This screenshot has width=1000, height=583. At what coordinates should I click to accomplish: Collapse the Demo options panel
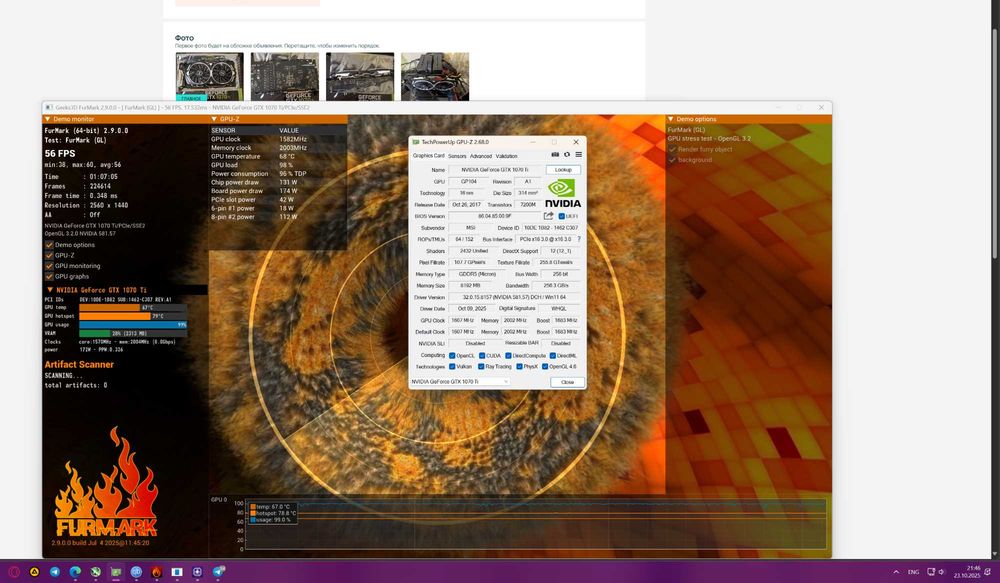(670, 119)
